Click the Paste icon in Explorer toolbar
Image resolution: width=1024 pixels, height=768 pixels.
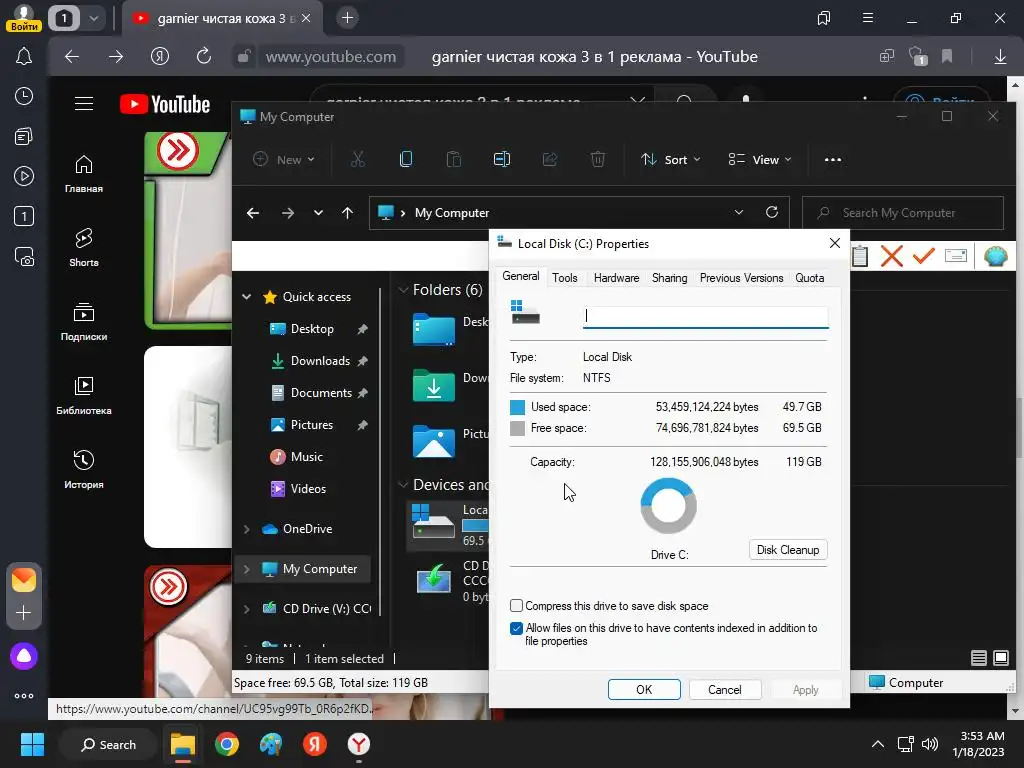453,159
